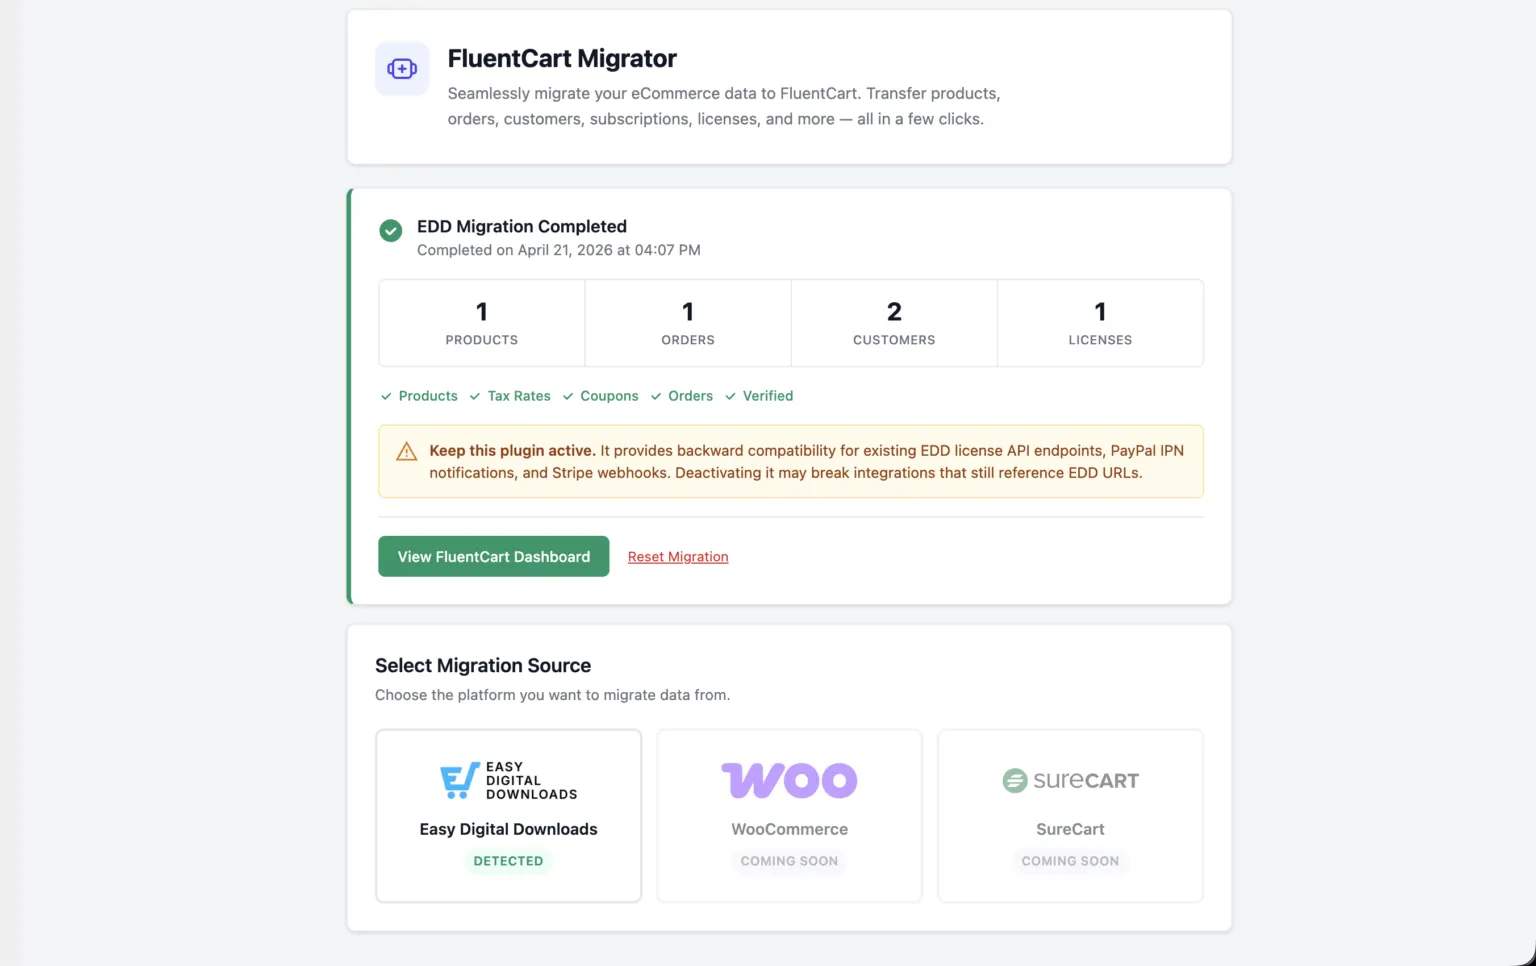Screen dimensions: 1536x966
Task: Click the FluentCart Migrator logo icon
Action: pyautogui.click(x=402, y=69)
